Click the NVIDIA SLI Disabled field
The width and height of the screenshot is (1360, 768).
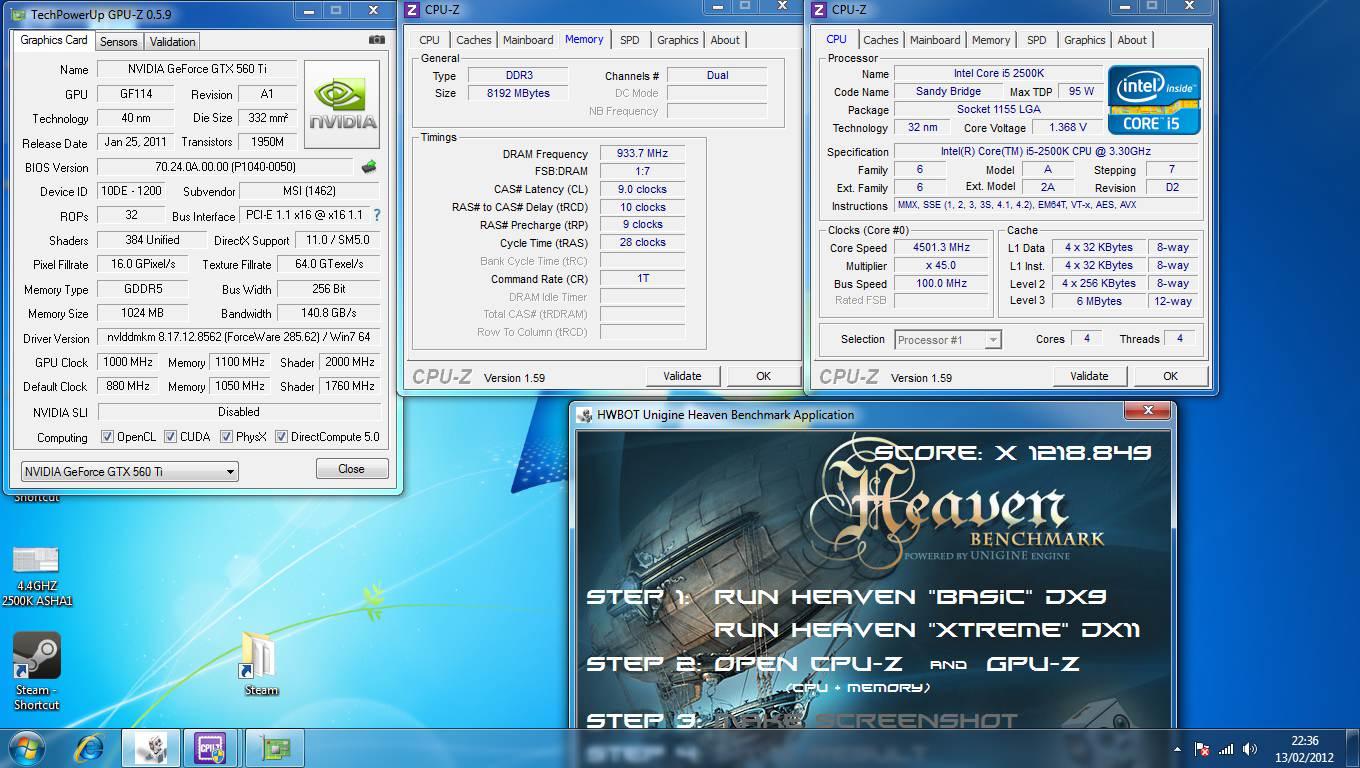[x=239, y=412]
